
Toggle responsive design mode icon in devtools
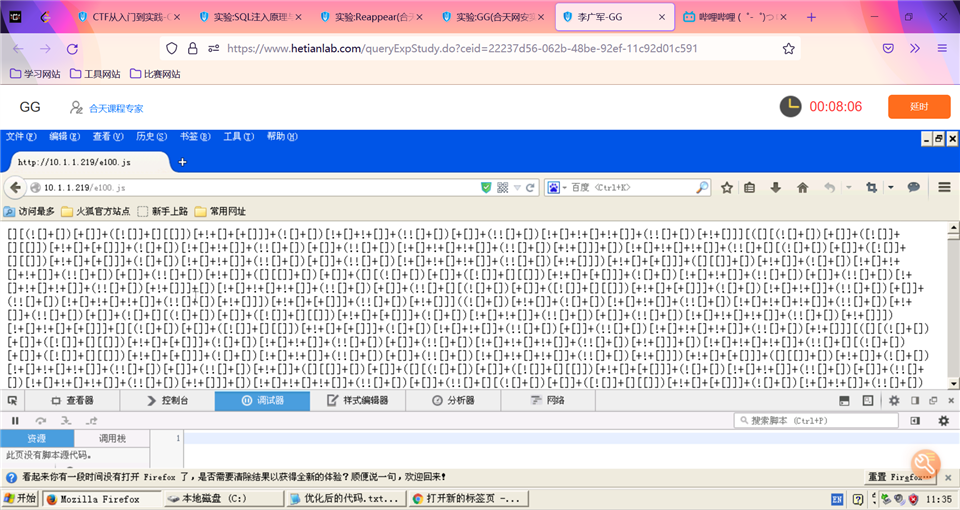tap(868, 400)
